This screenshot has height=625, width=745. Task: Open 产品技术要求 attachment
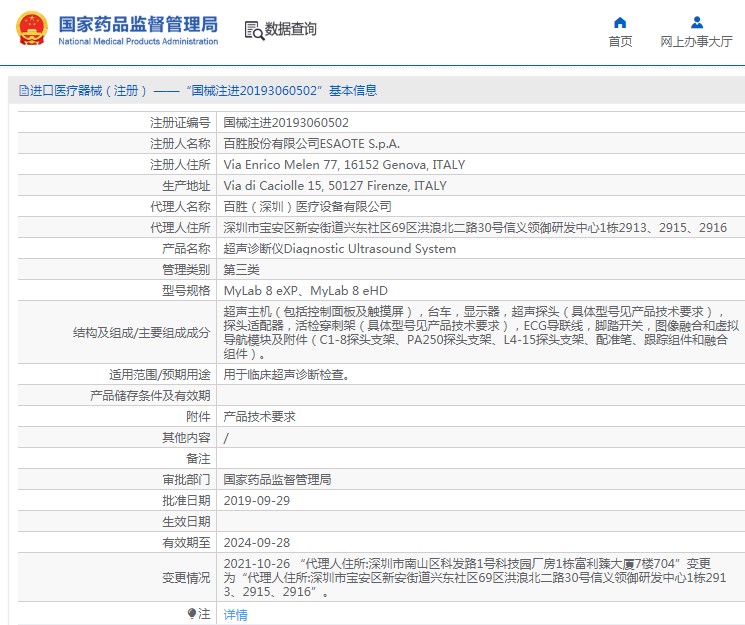[x=259, y=416]
